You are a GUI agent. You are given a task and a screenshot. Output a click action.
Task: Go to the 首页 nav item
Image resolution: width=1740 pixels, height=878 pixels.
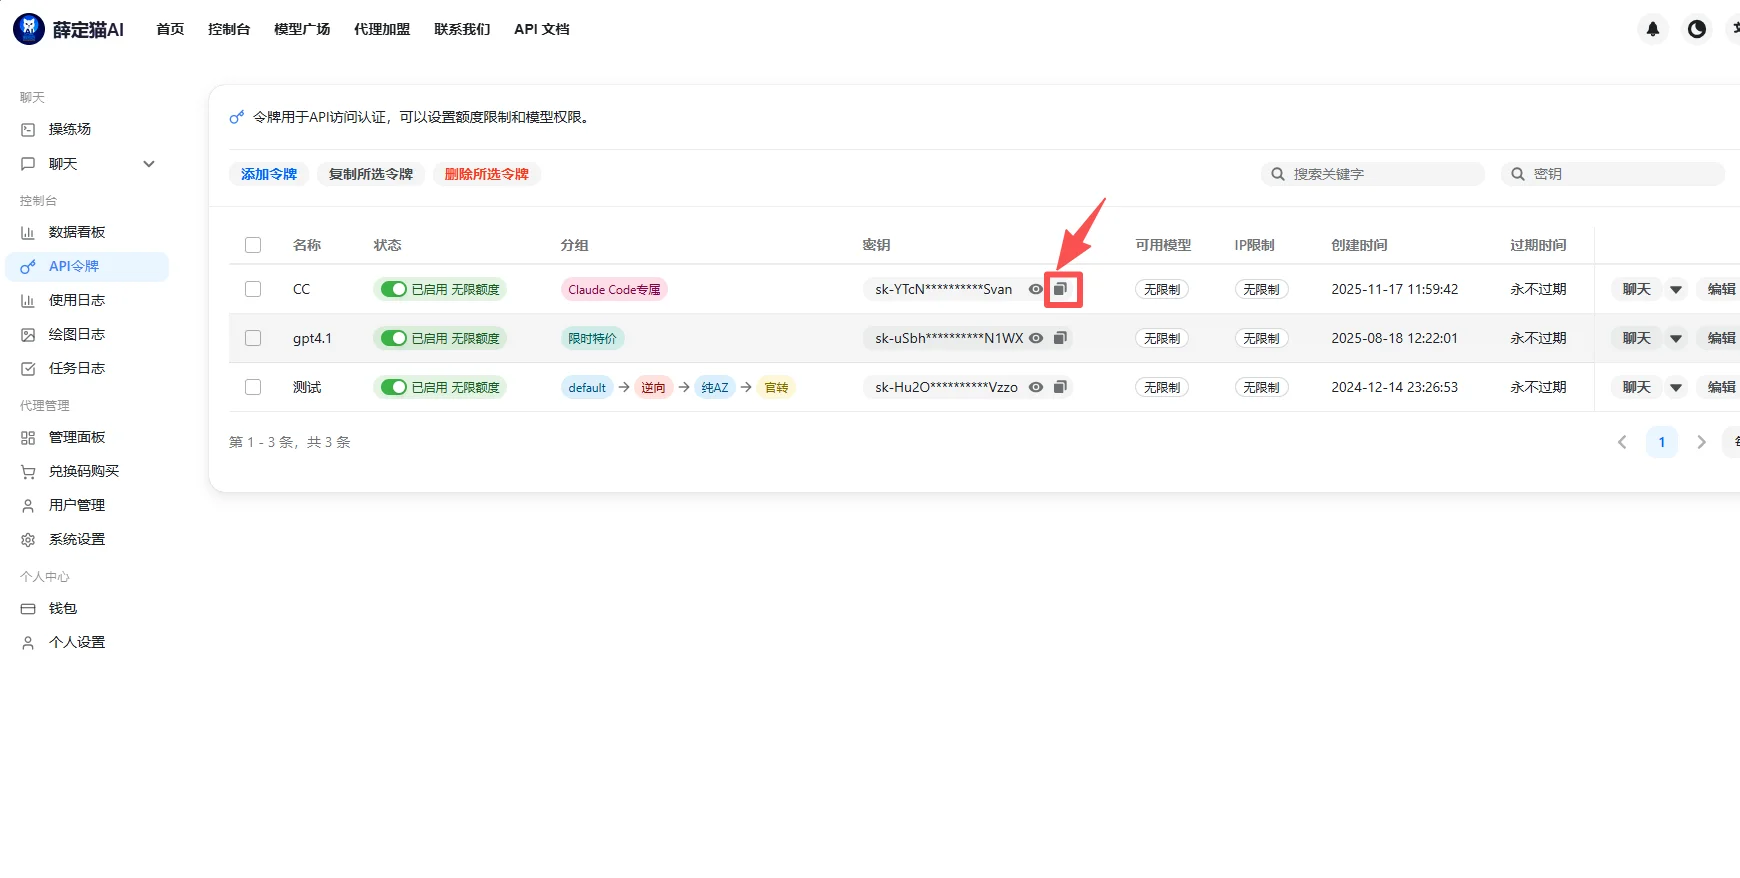pos(170,29)
